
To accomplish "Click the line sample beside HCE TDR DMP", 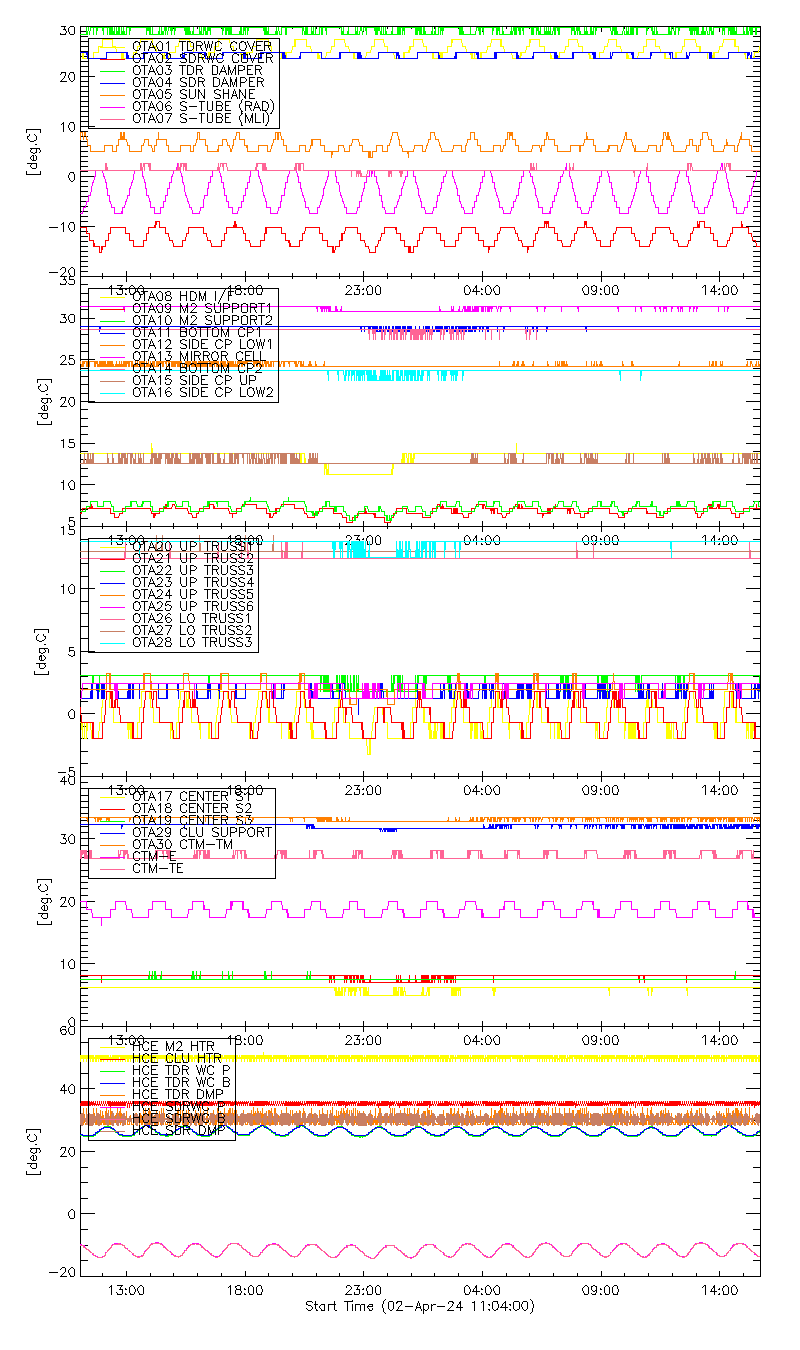I will [109, 1094].
